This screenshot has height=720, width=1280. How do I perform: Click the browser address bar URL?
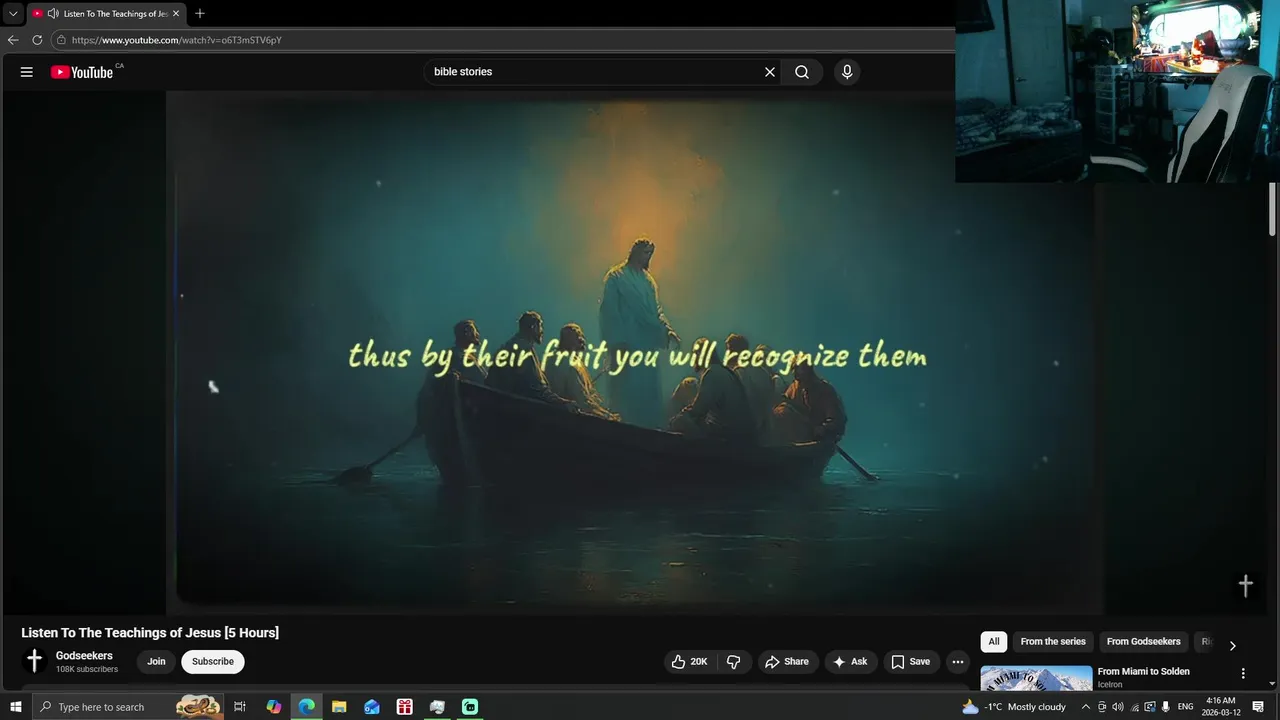pyautogui.click(x=177, y=40)
